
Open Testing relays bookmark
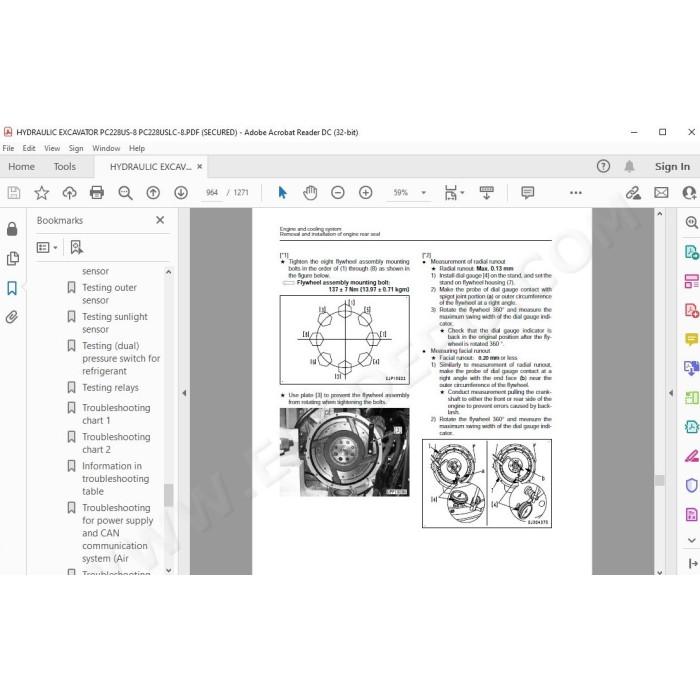click(110, 388)
